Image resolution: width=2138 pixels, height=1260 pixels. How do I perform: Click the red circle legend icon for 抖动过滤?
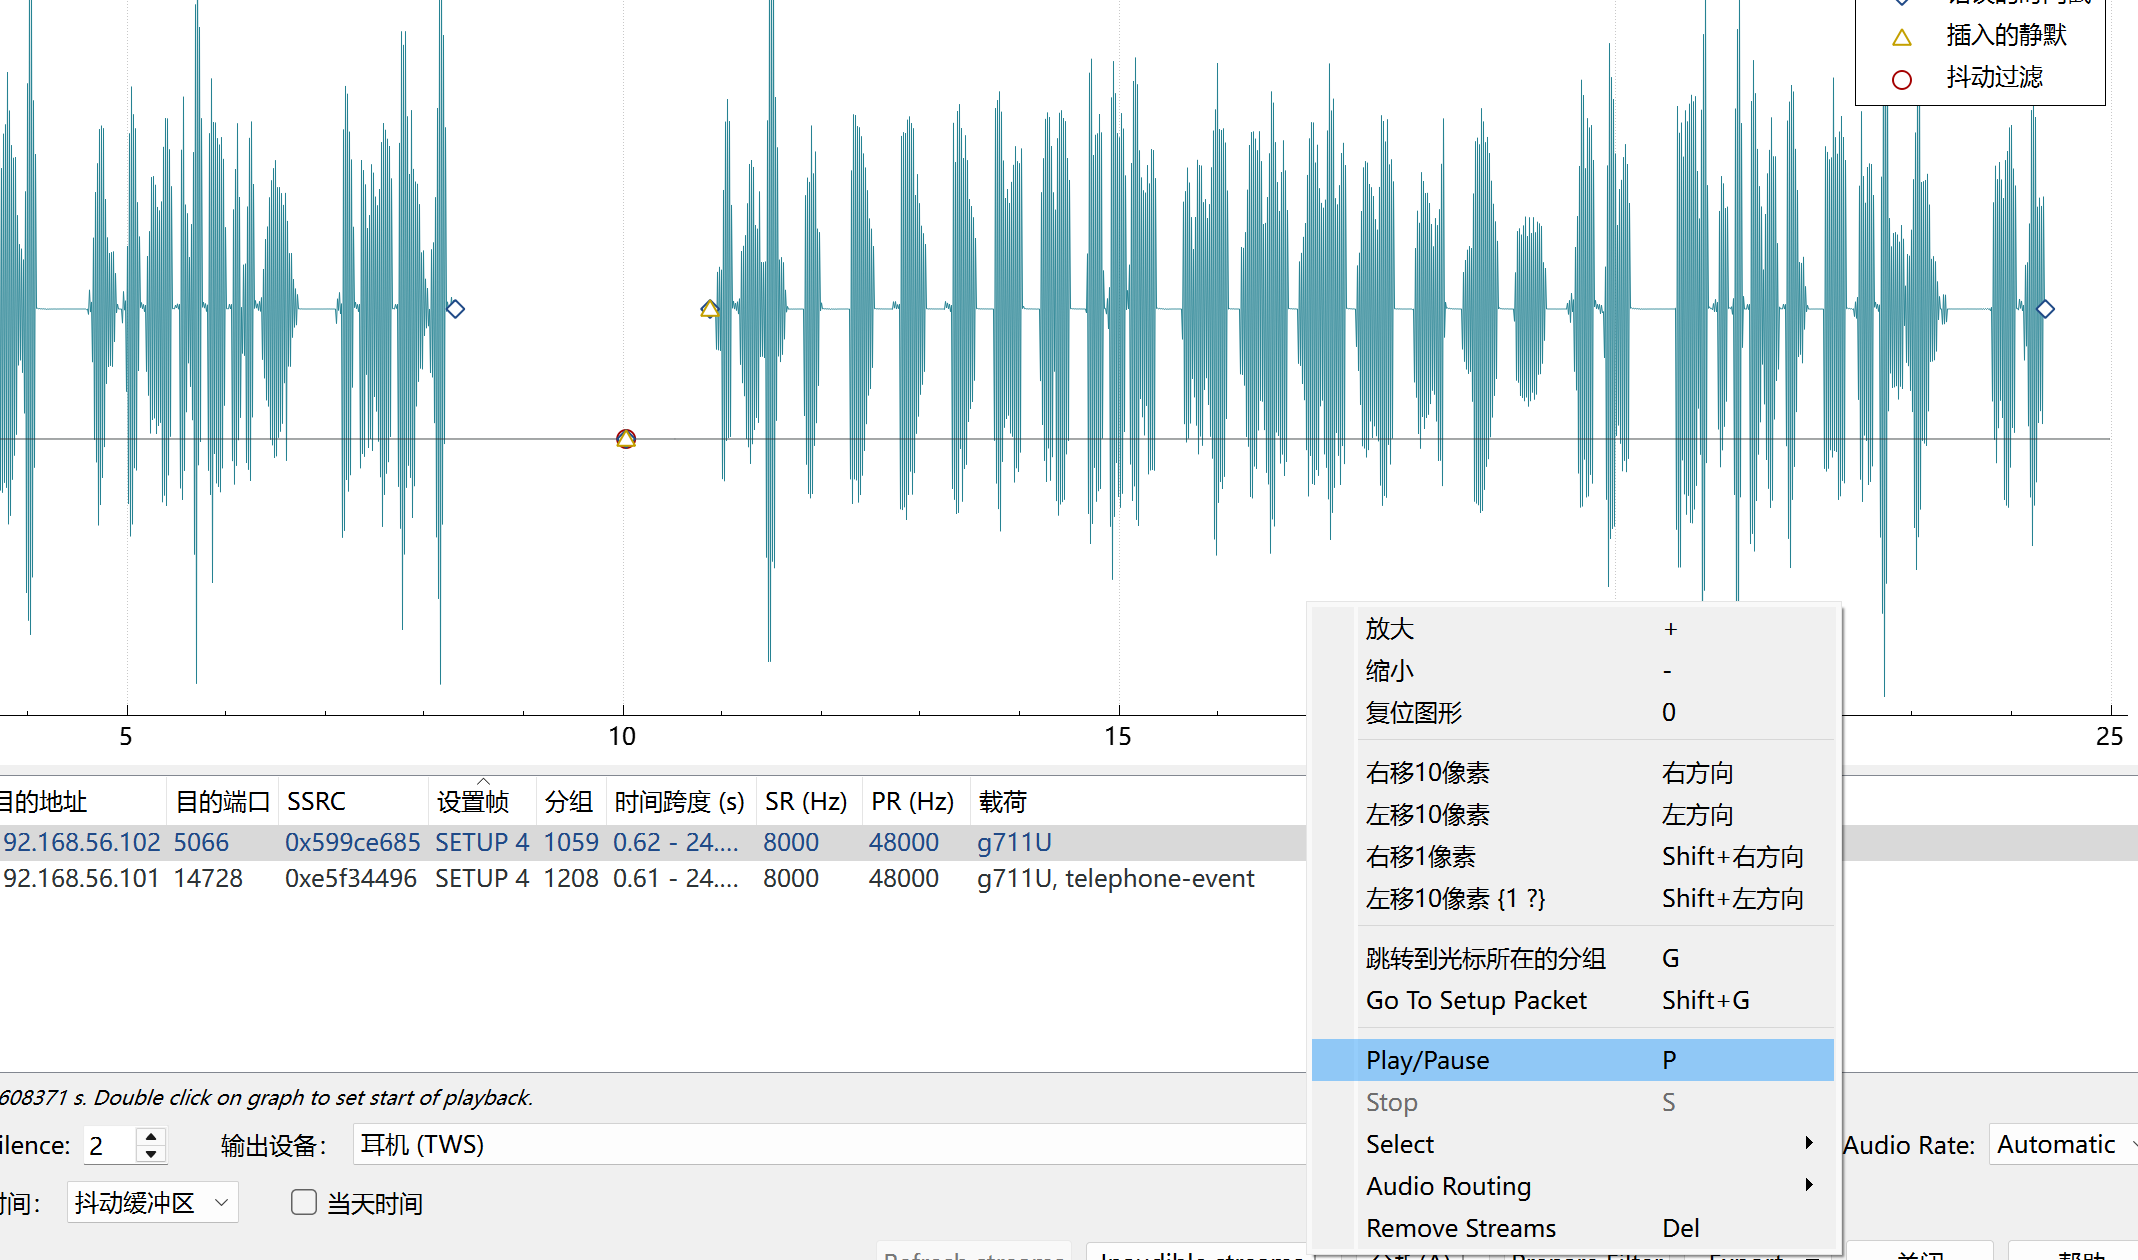click(1901, 79)
